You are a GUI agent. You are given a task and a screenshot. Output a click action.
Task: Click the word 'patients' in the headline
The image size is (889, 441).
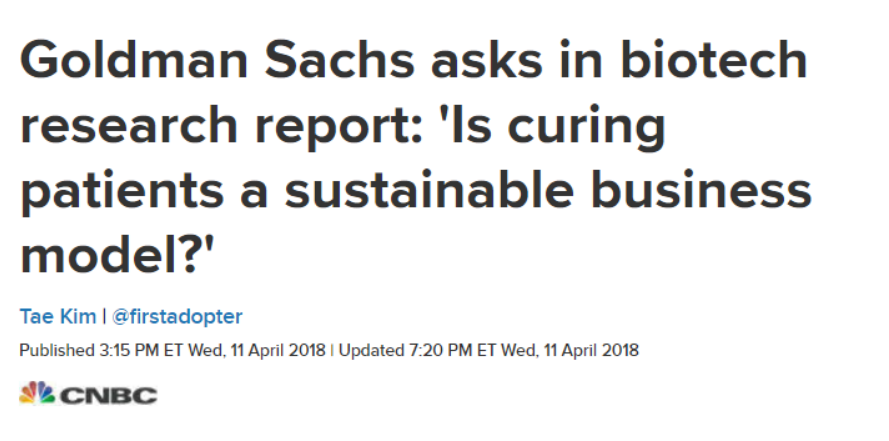click(x=122, y=192)
